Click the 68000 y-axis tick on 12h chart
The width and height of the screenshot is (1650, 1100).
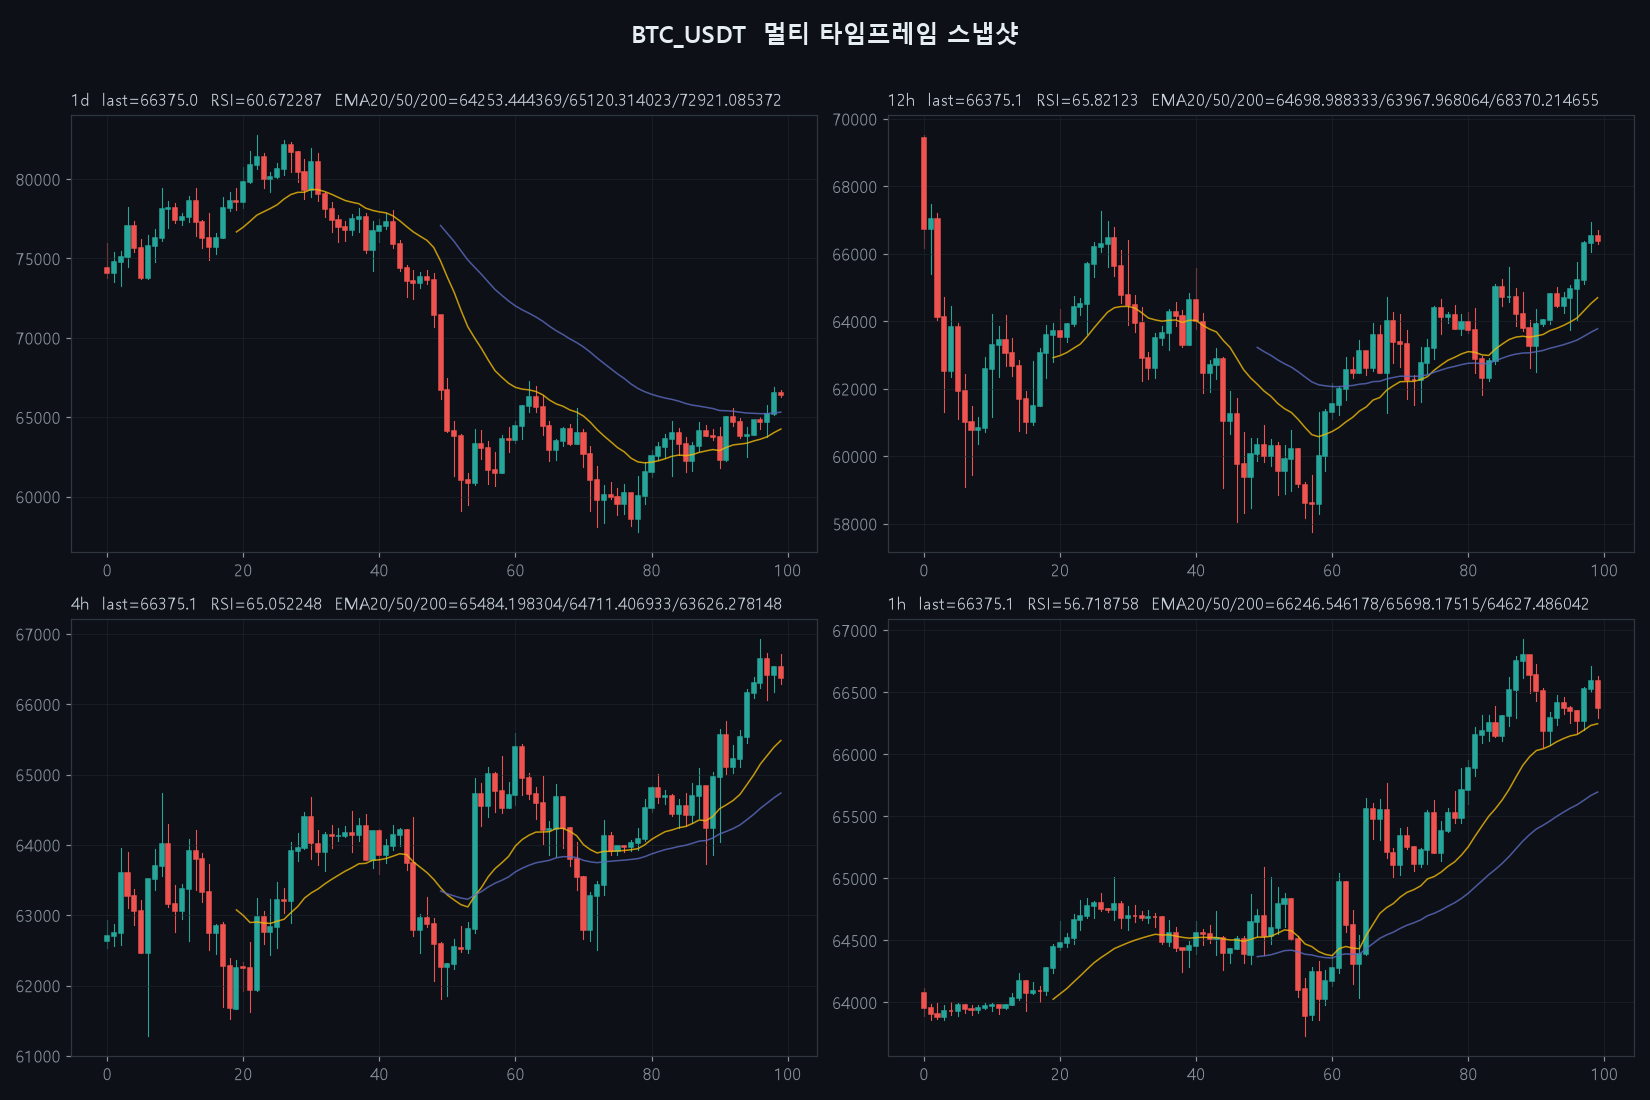pyautogui.click(x=855, y=187)
